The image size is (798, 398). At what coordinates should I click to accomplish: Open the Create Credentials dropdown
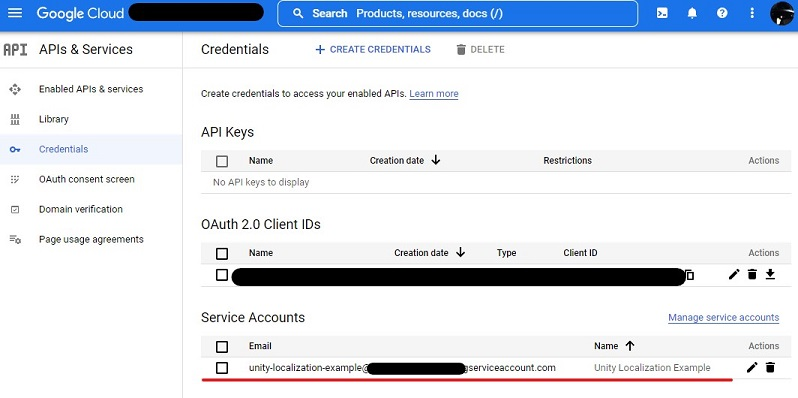(x=373, y=49)
